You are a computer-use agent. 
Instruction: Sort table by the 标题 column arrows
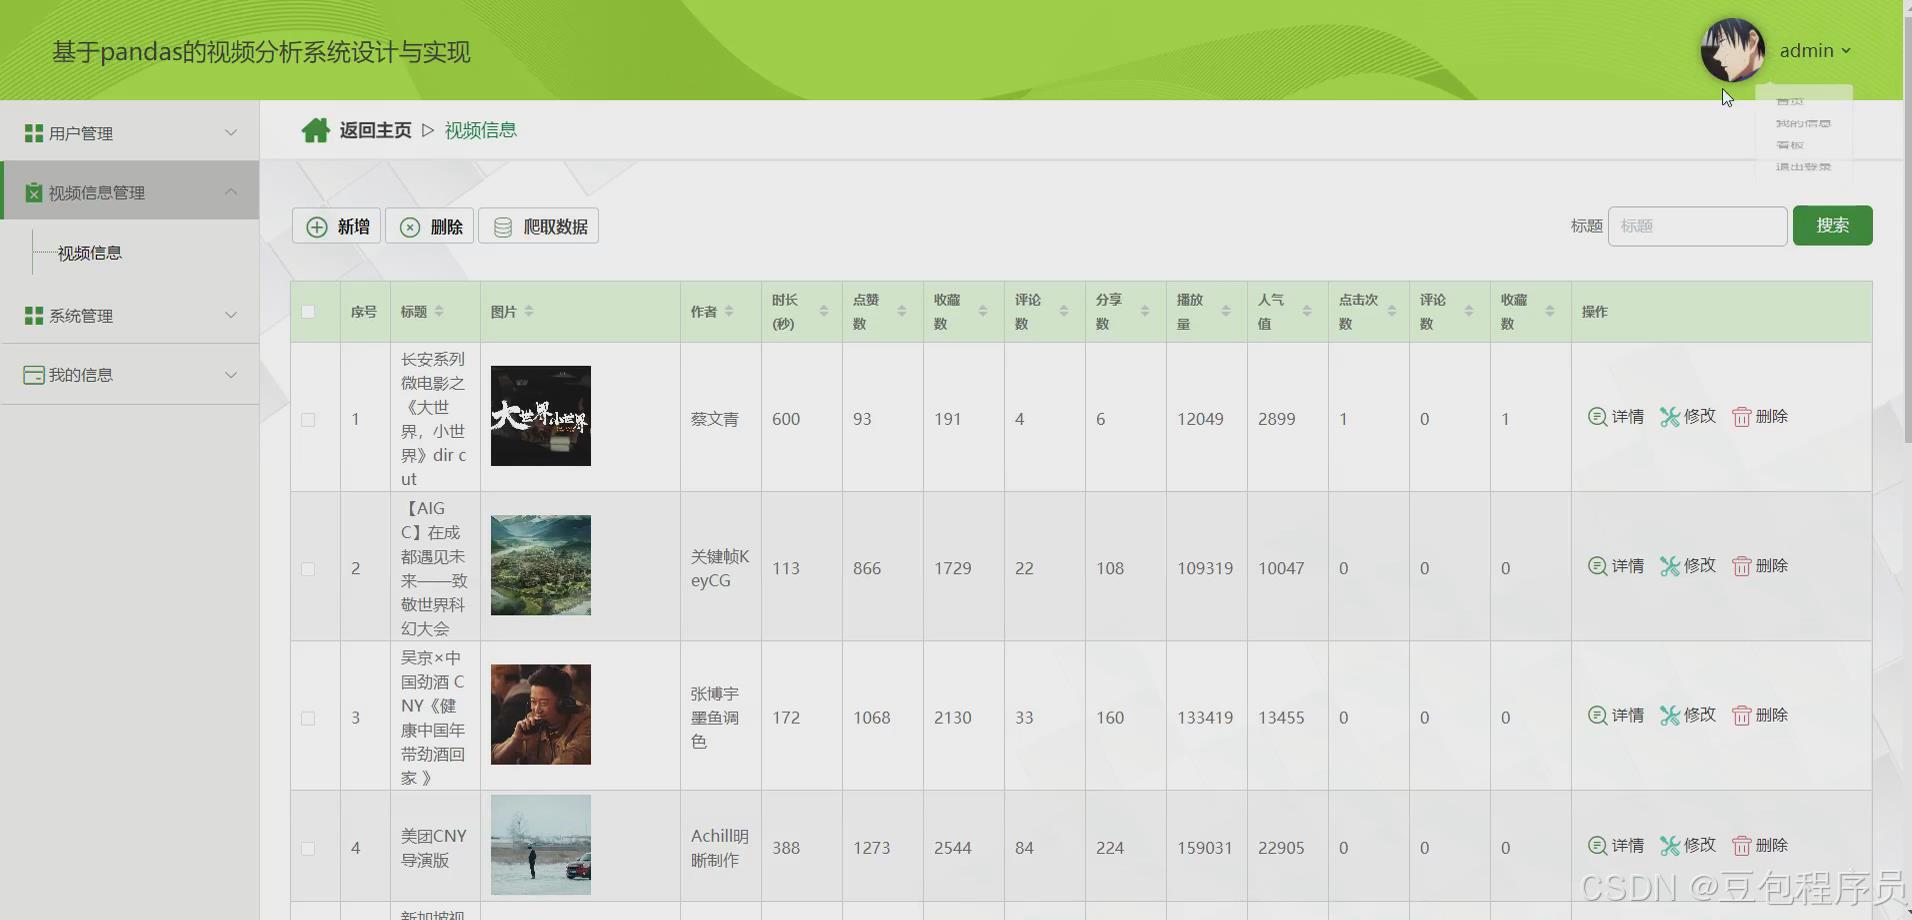[439, 312]
